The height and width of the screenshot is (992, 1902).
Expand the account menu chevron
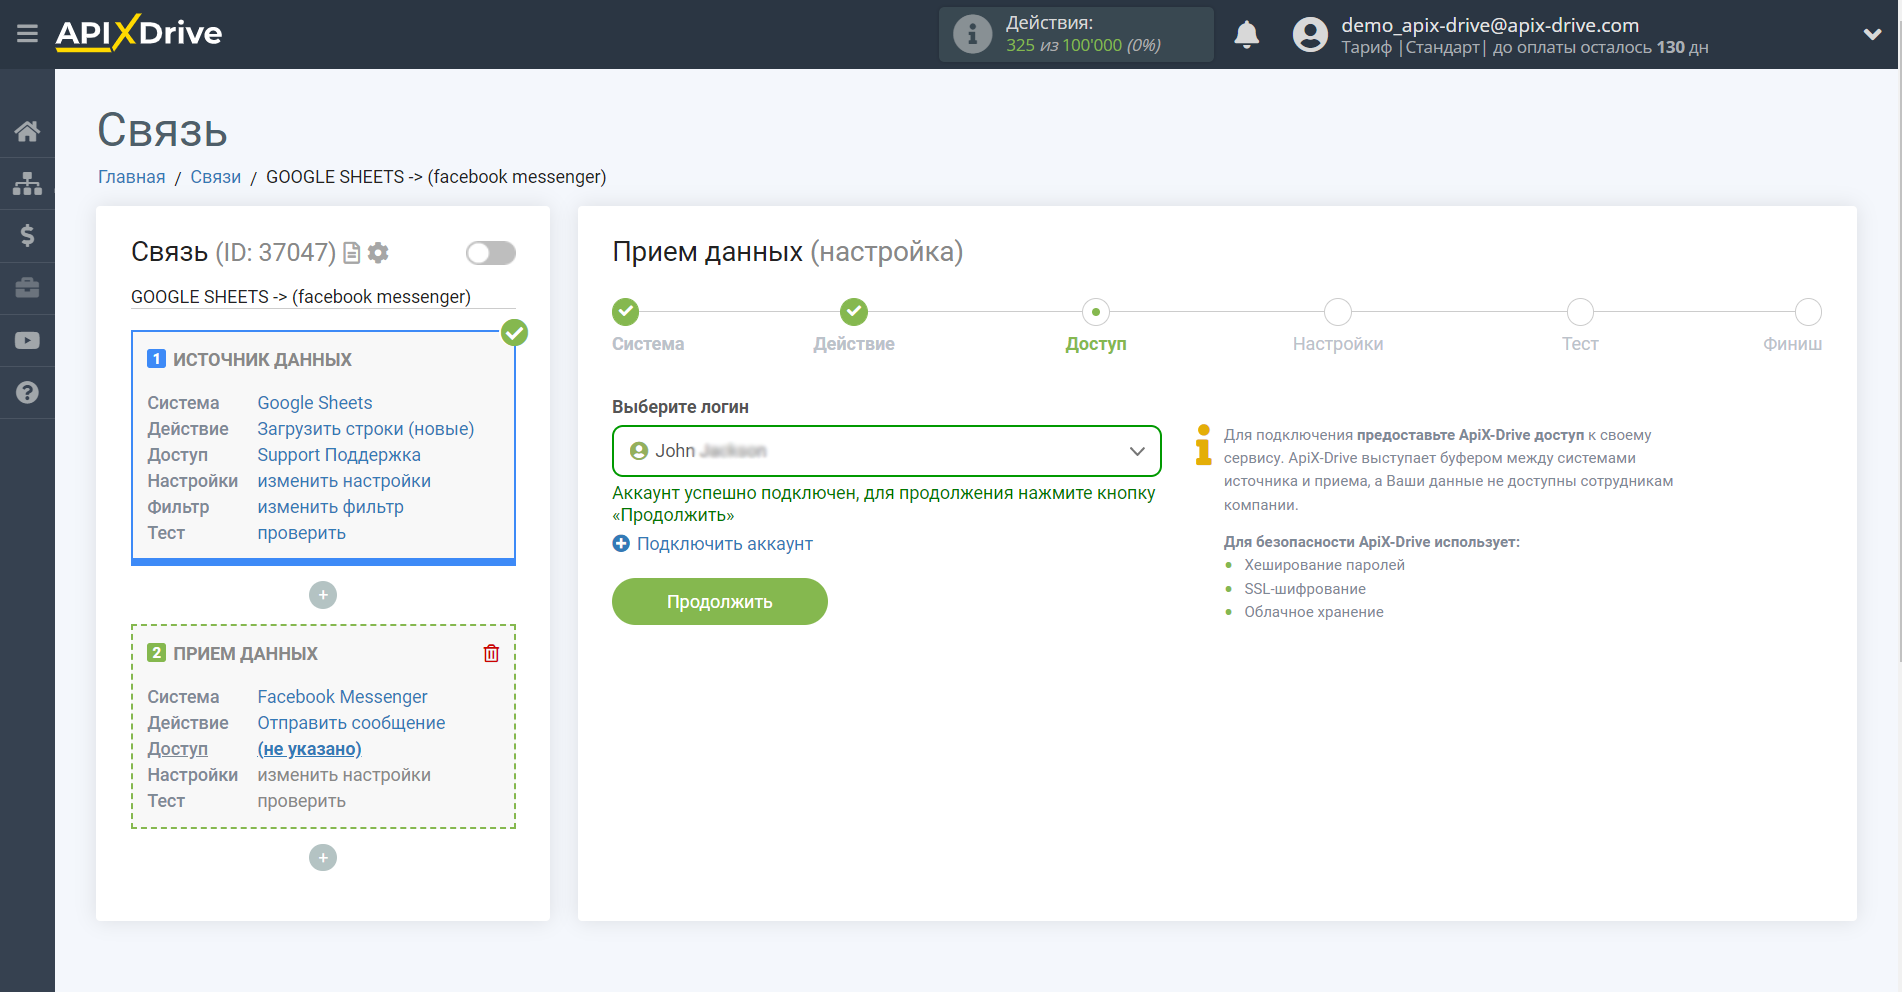pos(1872,34)
